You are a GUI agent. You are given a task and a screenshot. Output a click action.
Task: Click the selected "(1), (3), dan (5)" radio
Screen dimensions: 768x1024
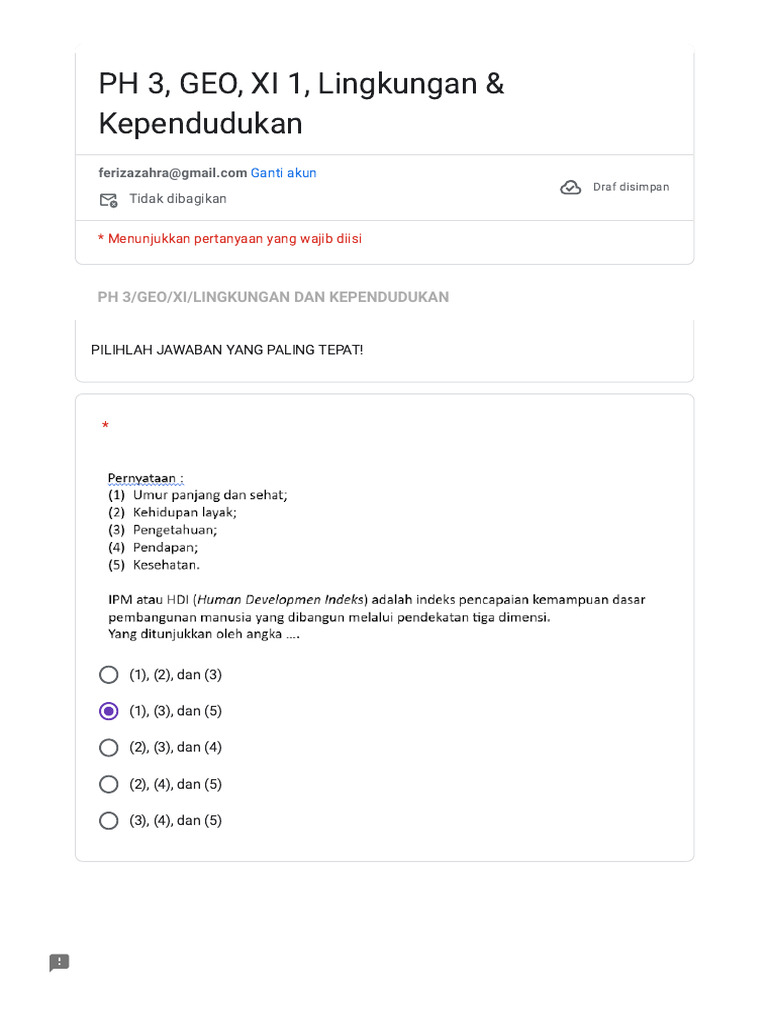coord(109,711)
